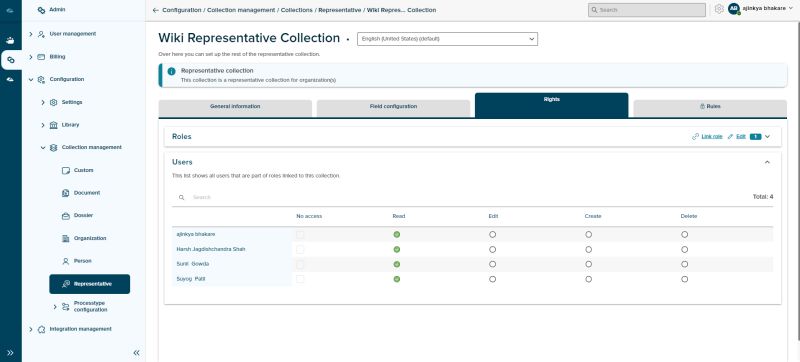
Task: Select Edit for ajinkya bhakare
Action: 492,235
